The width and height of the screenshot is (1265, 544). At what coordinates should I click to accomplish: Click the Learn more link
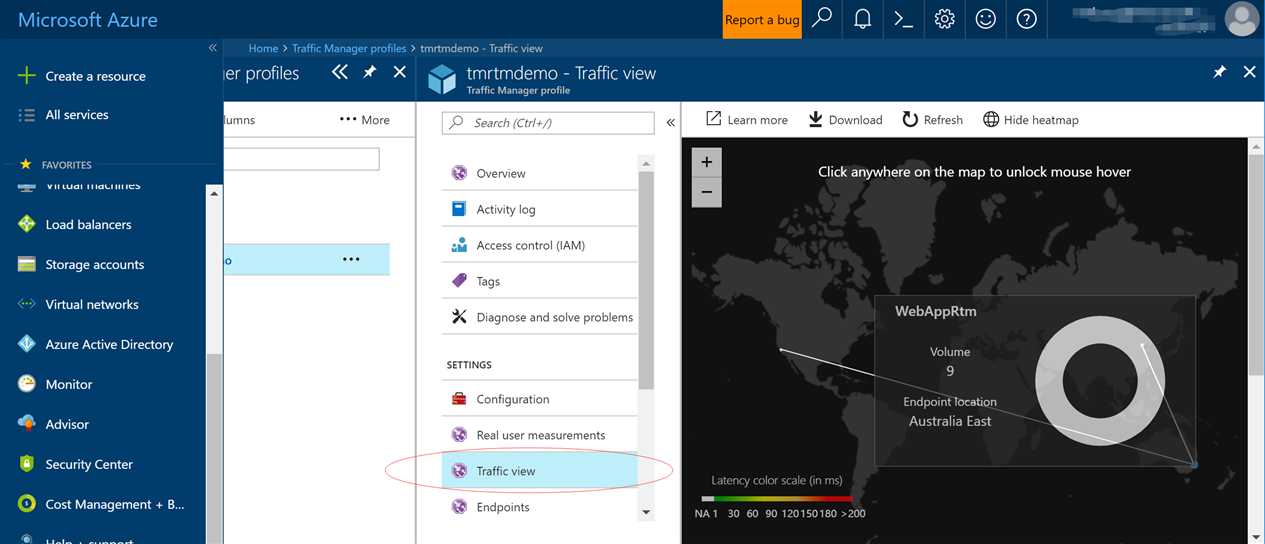pos(747,120)
